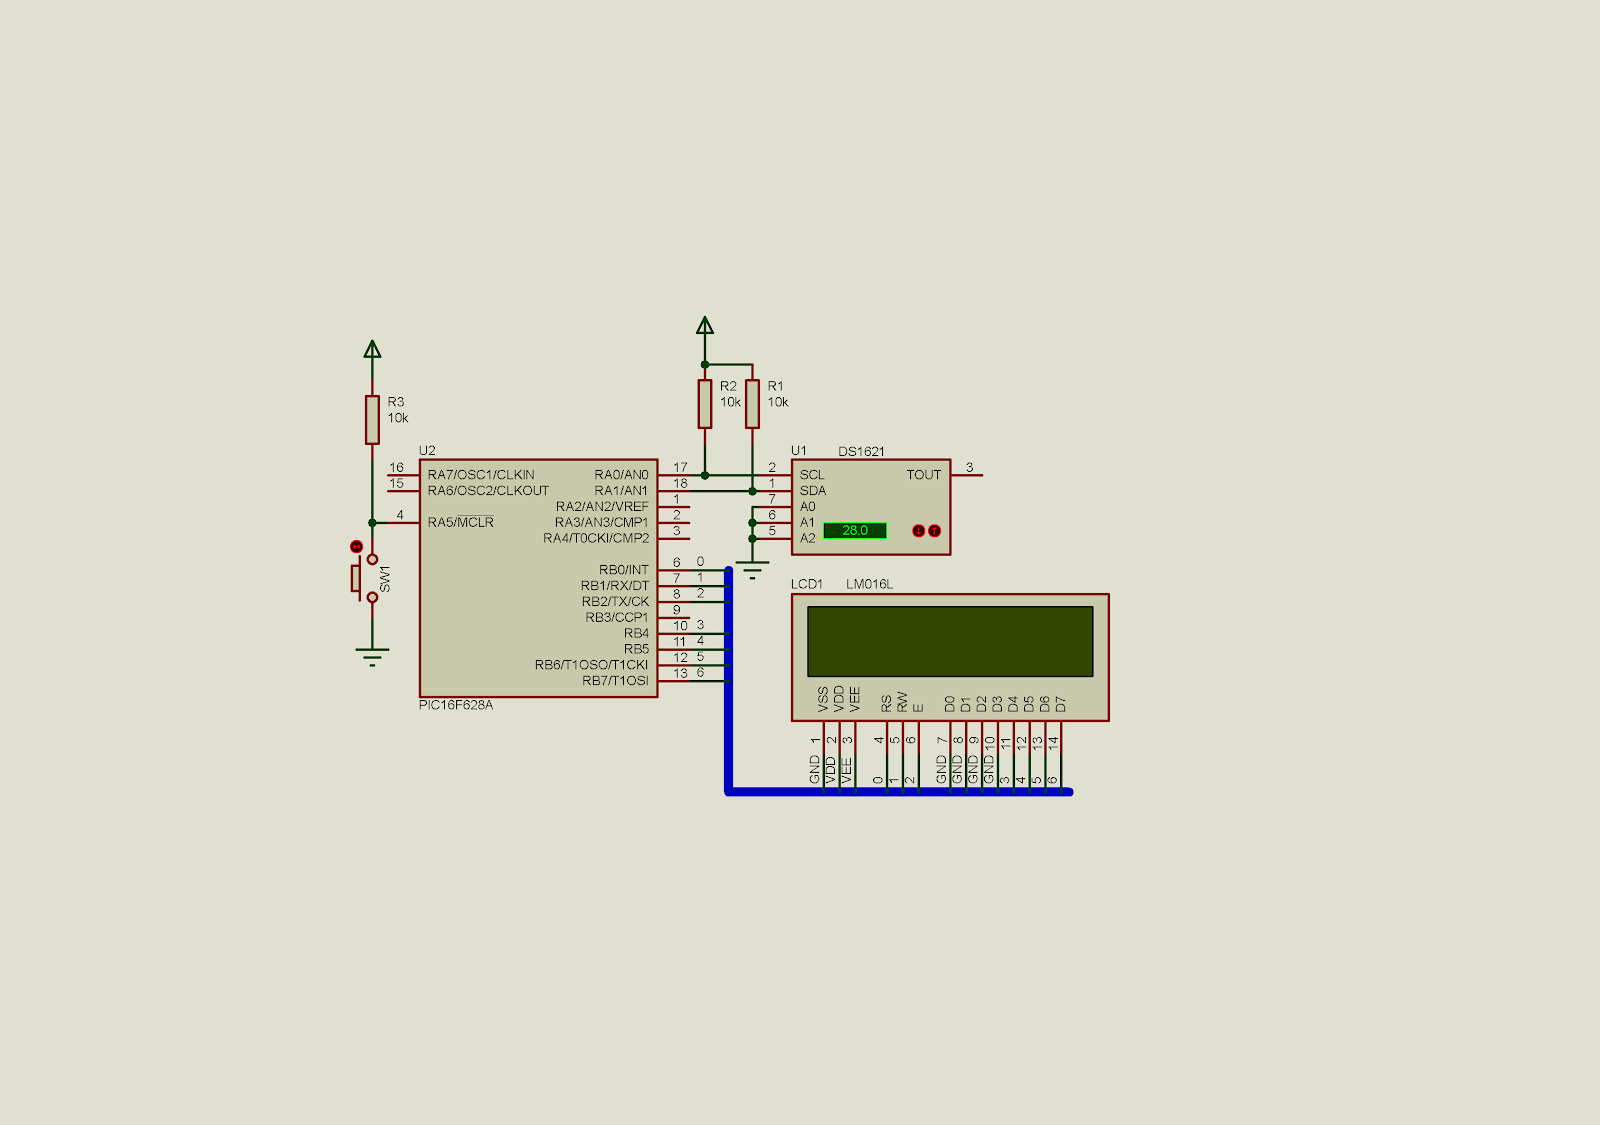Screen dimensions: 1600x1125
Task: Click the power terminal arrow above R3
Action: pyautogui.click(x=372, y=349)
